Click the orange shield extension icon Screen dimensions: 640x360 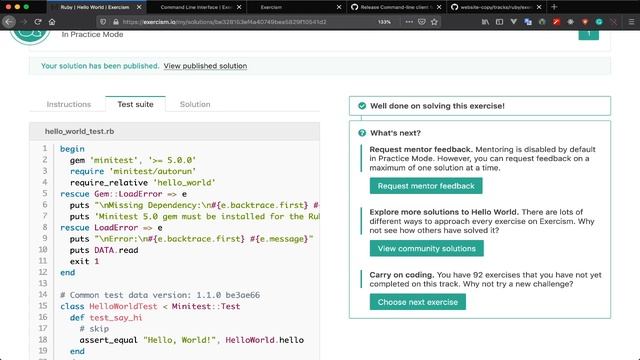coord(585,22)
